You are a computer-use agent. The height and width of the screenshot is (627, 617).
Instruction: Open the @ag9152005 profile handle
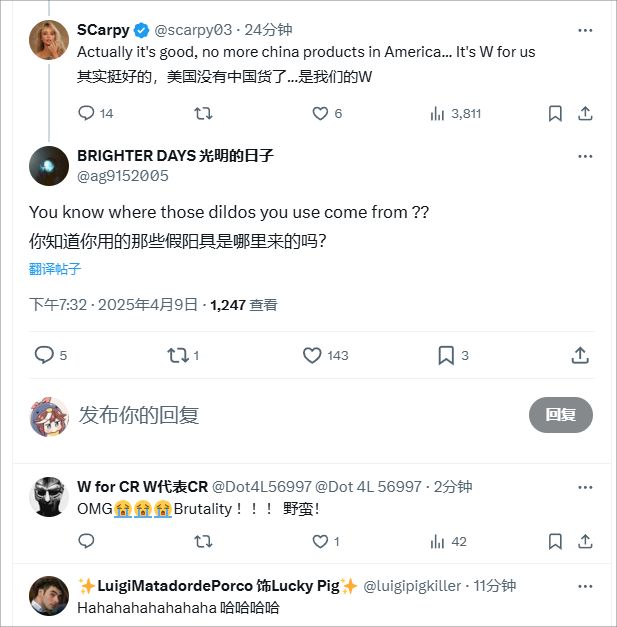tap(123, 176)
